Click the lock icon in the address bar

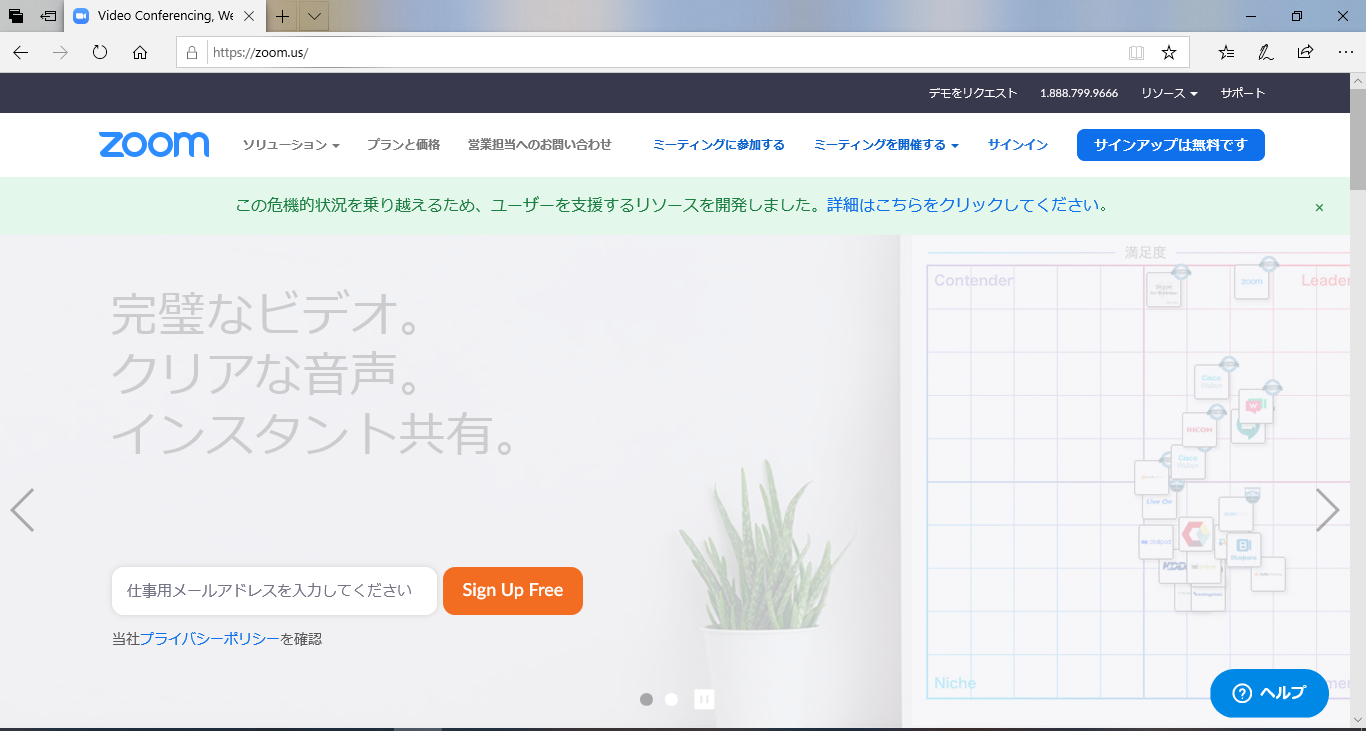[x=192, y=52]
